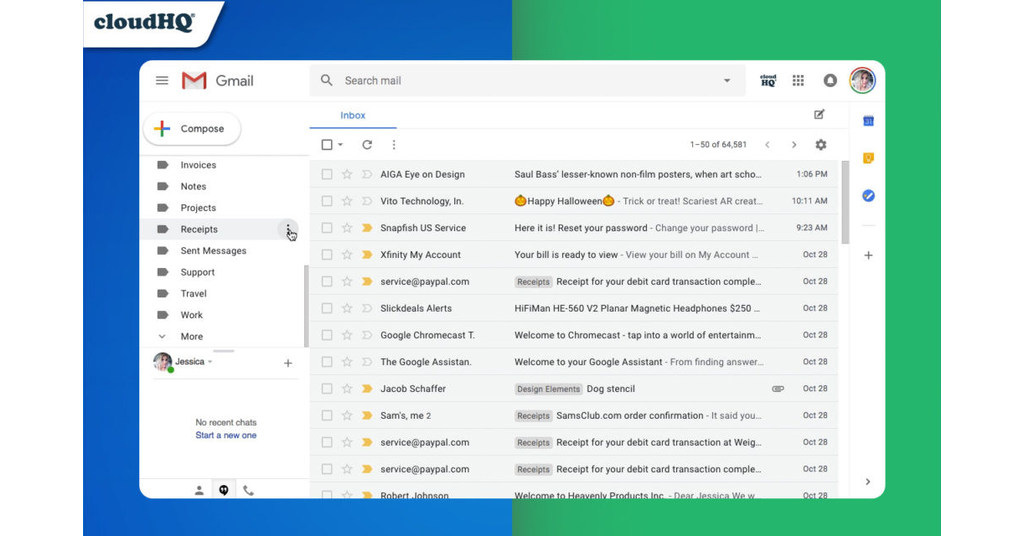The height and width of the screenshot is (536, 1024).
Task: Open the Hangouts conversations icon at bottom
Action: coord(224,490)
